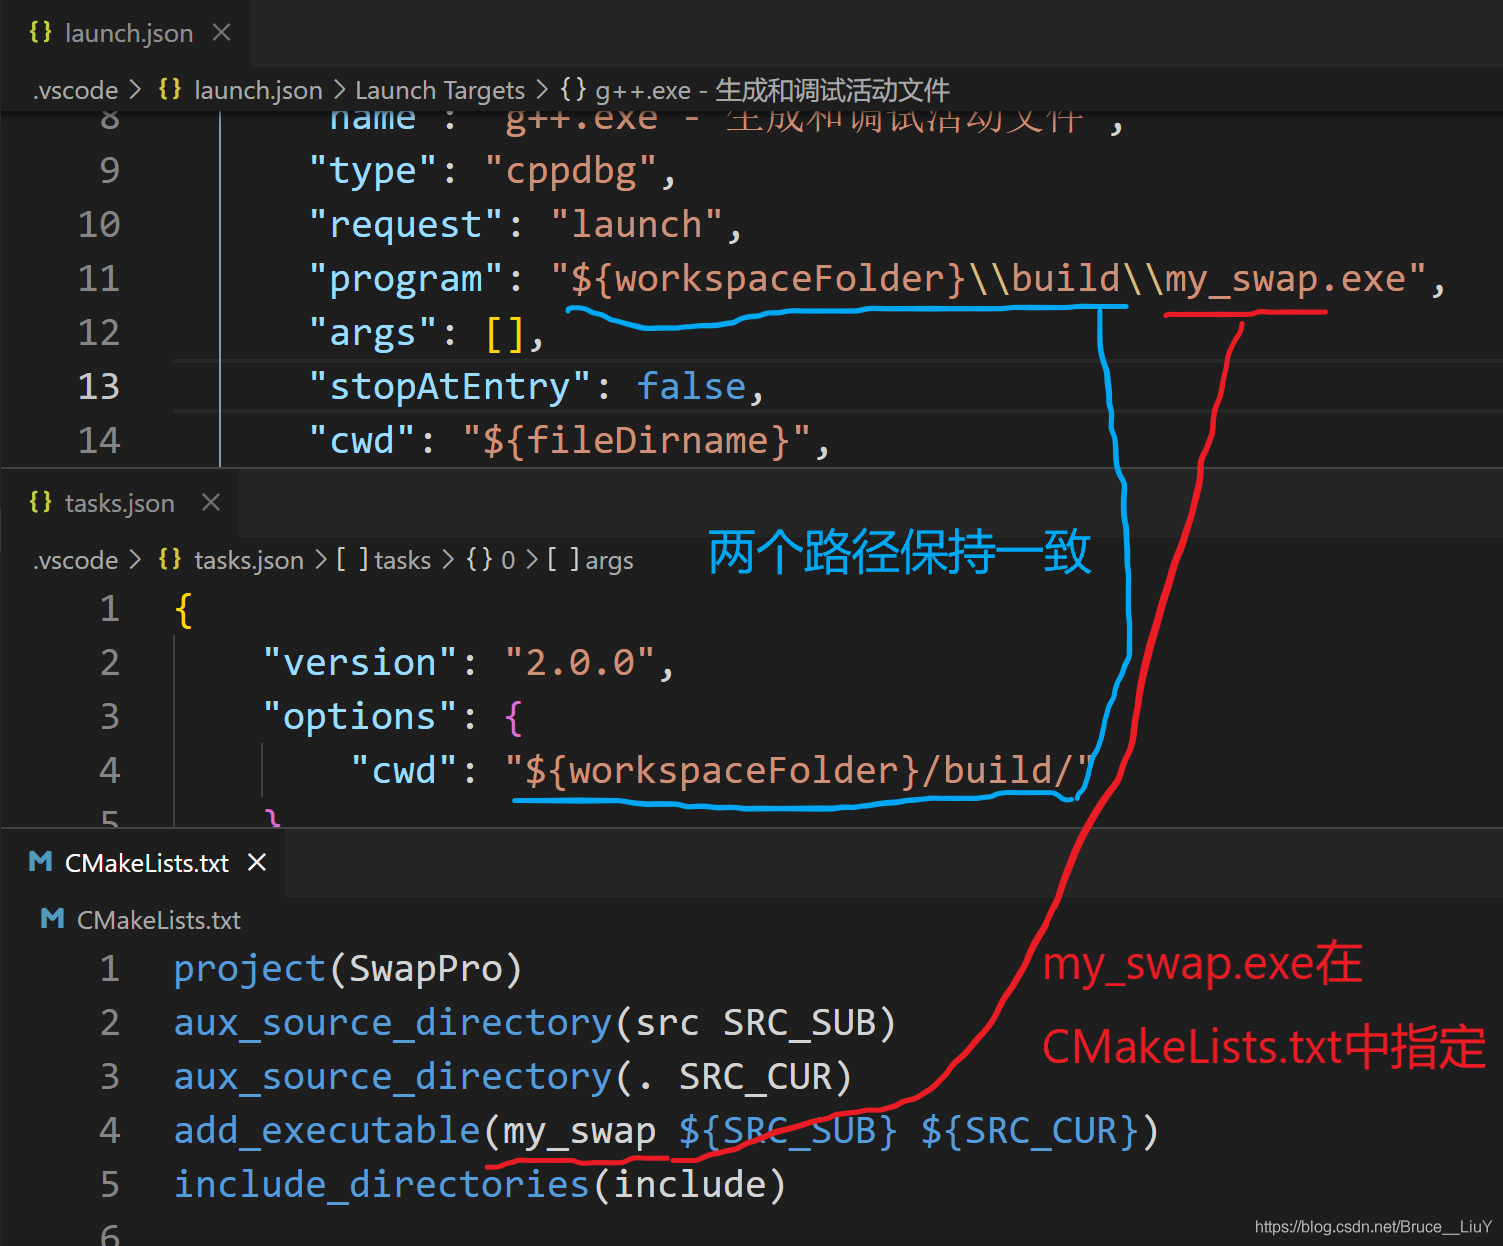Select the tasks.json editor tab
This screenshot has height=1246, width=1503.
[x=119, y=503]
